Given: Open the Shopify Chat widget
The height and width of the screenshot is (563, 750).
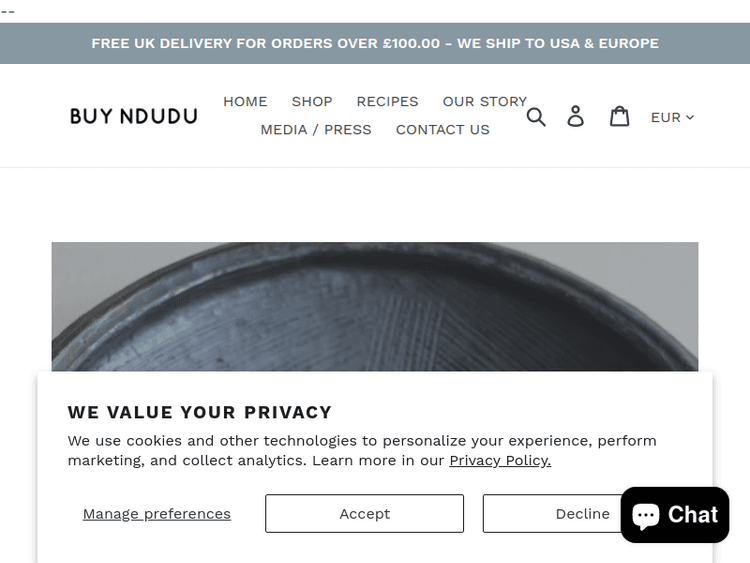Looking at the screenshot, I should 675,515.
